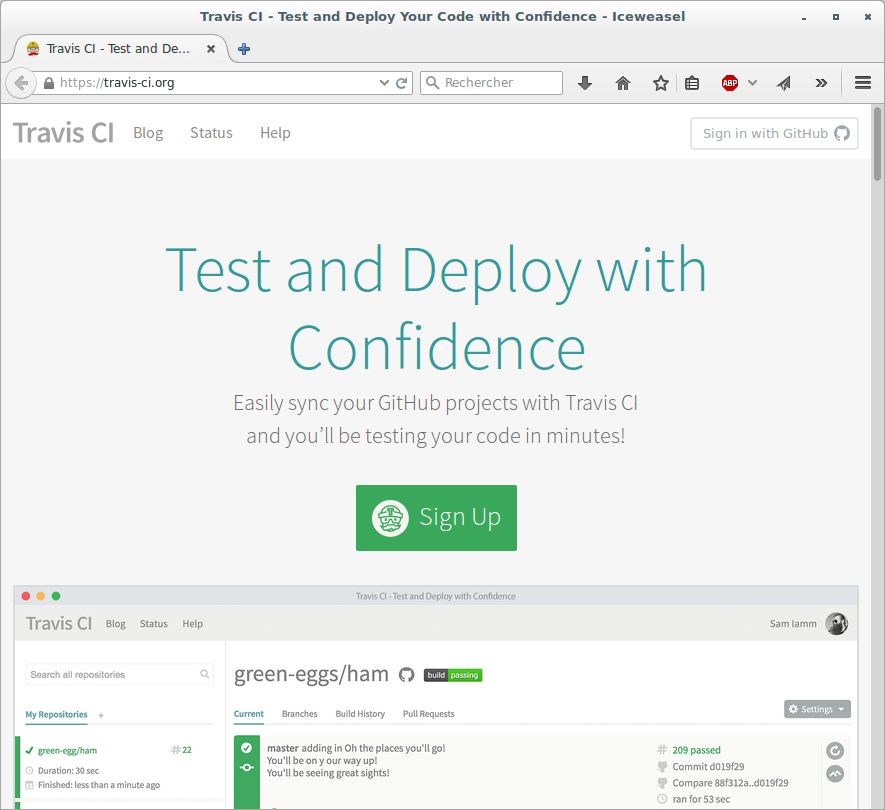Screen dimensions: 885x810
Task: Click build number #22 in sidebar
Action: tap(181, 750)
